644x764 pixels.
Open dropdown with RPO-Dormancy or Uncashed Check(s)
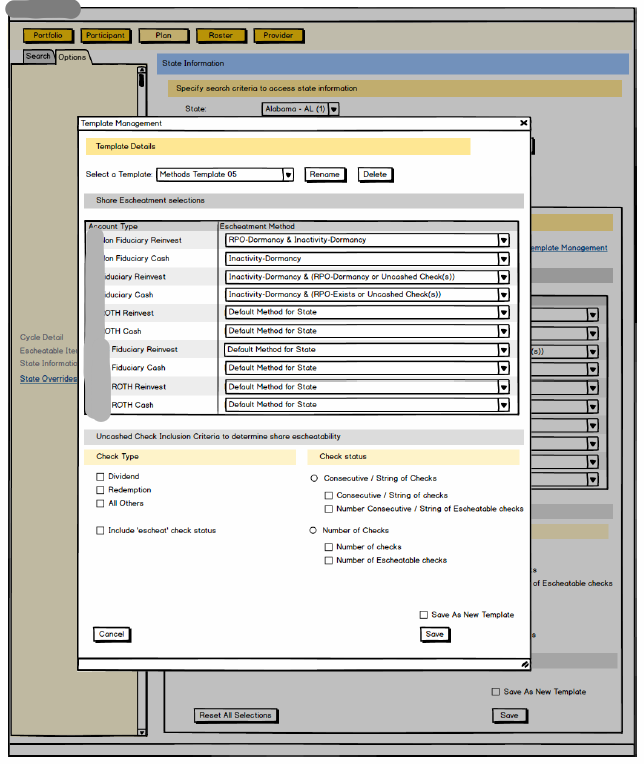coord(367,277)
